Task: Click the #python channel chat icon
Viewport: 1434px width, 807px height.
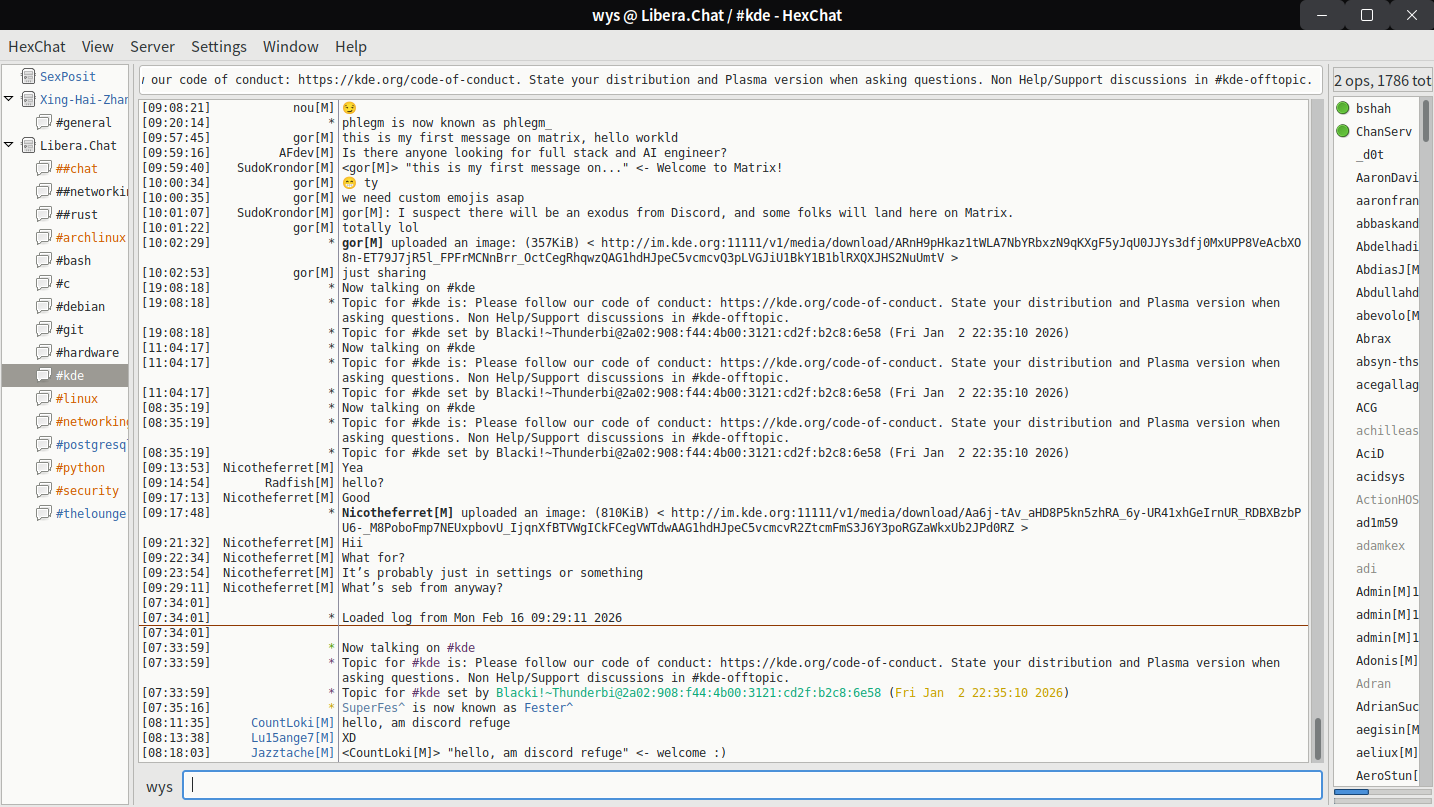Action: [43, 467]
